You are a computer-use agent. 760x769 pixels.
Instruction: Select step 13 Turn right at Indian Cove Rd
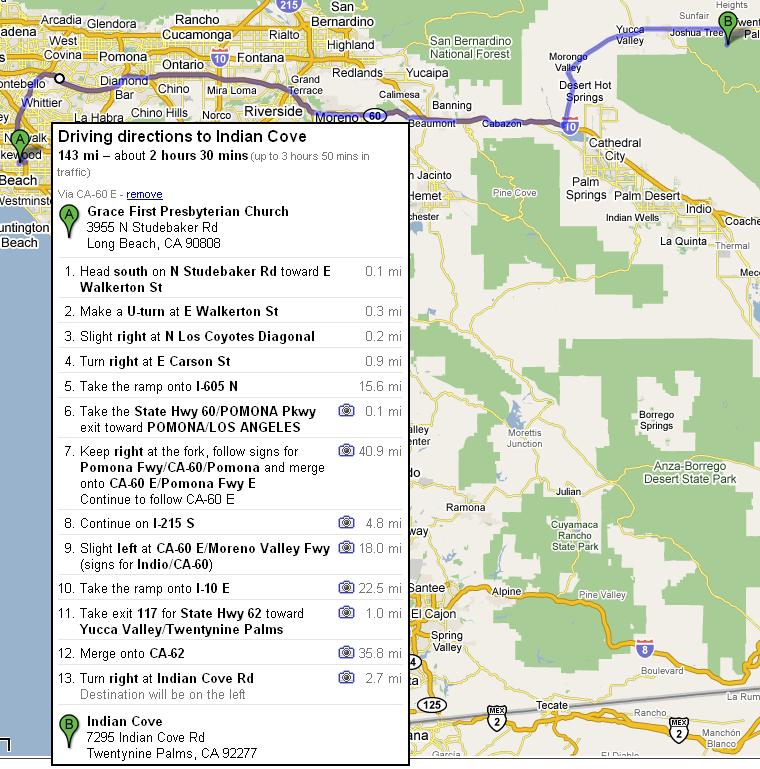(230, 686)
